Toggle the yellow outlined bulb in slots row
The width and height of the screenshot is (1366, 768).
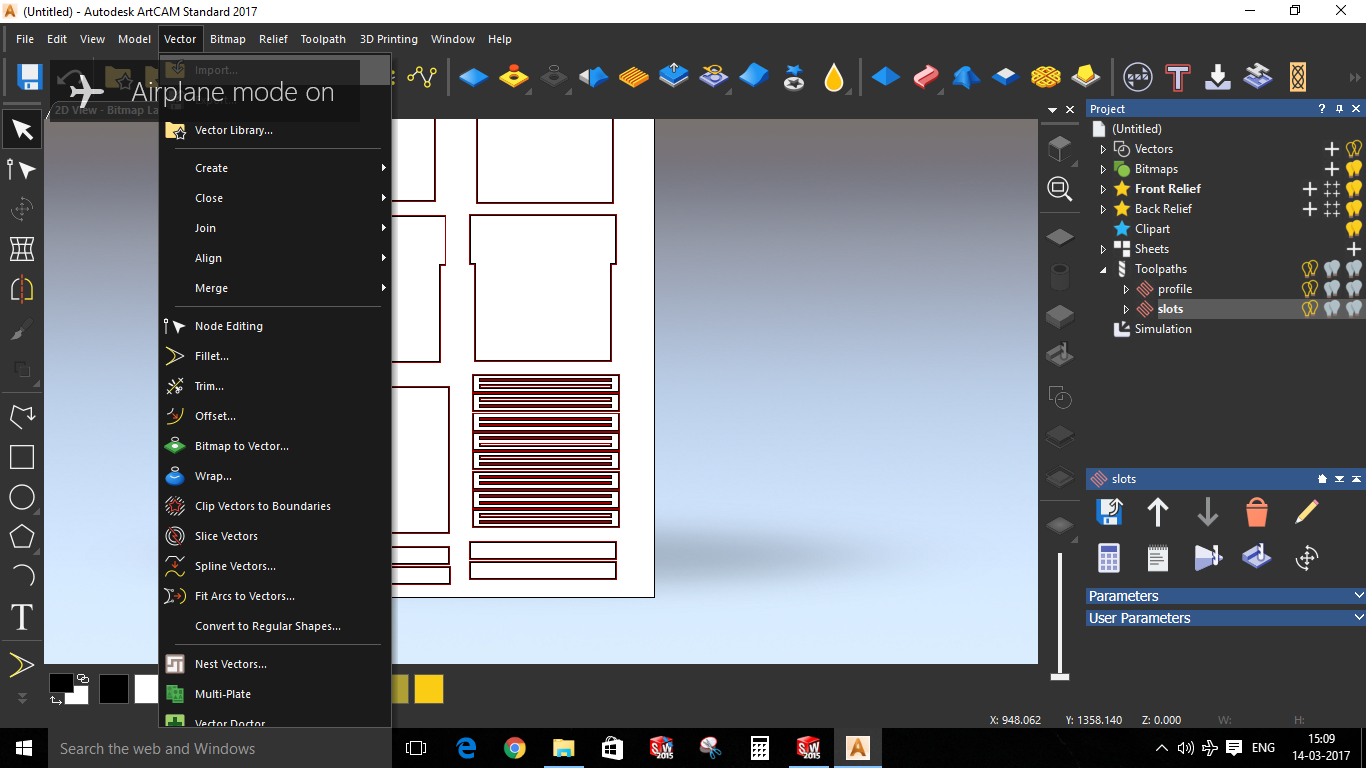[x=1310, y=309]
